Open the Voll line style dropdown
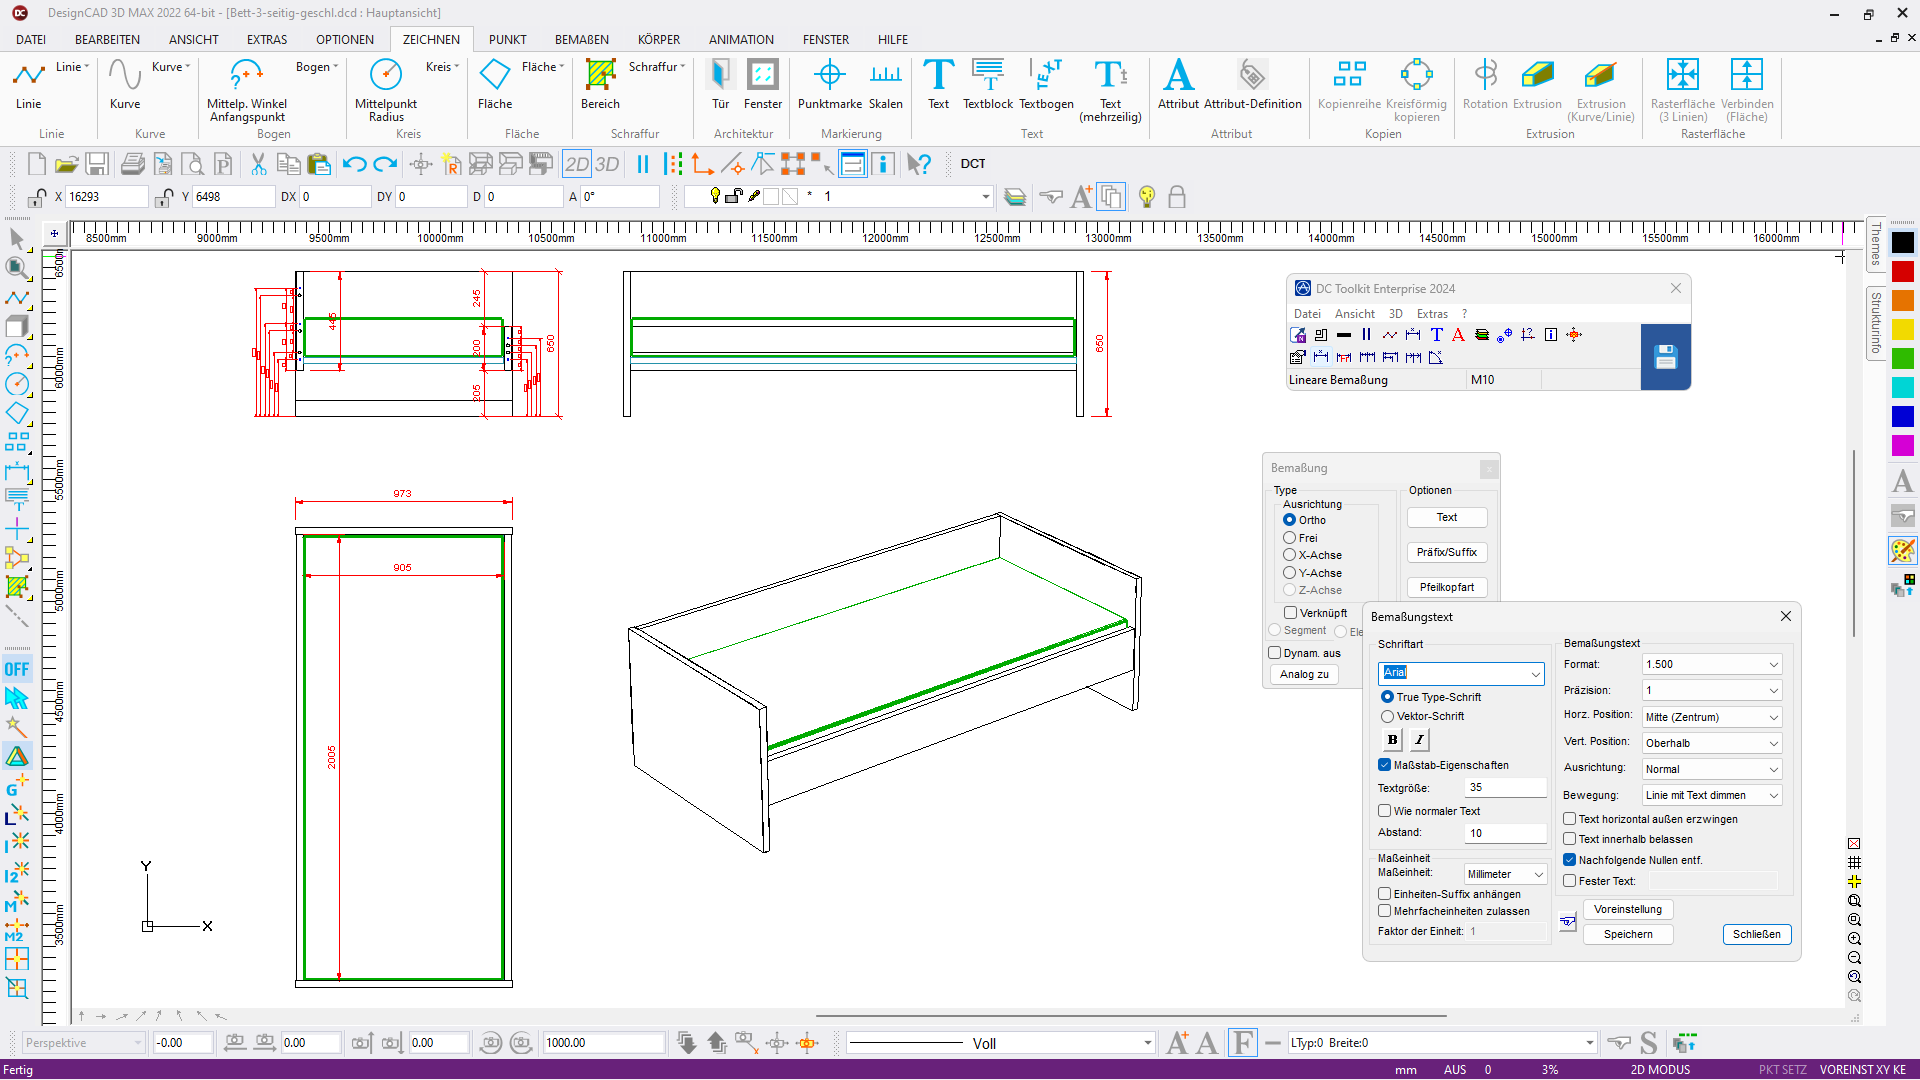This screenshot has height=1080, width=1920. click(1000, 1043)
